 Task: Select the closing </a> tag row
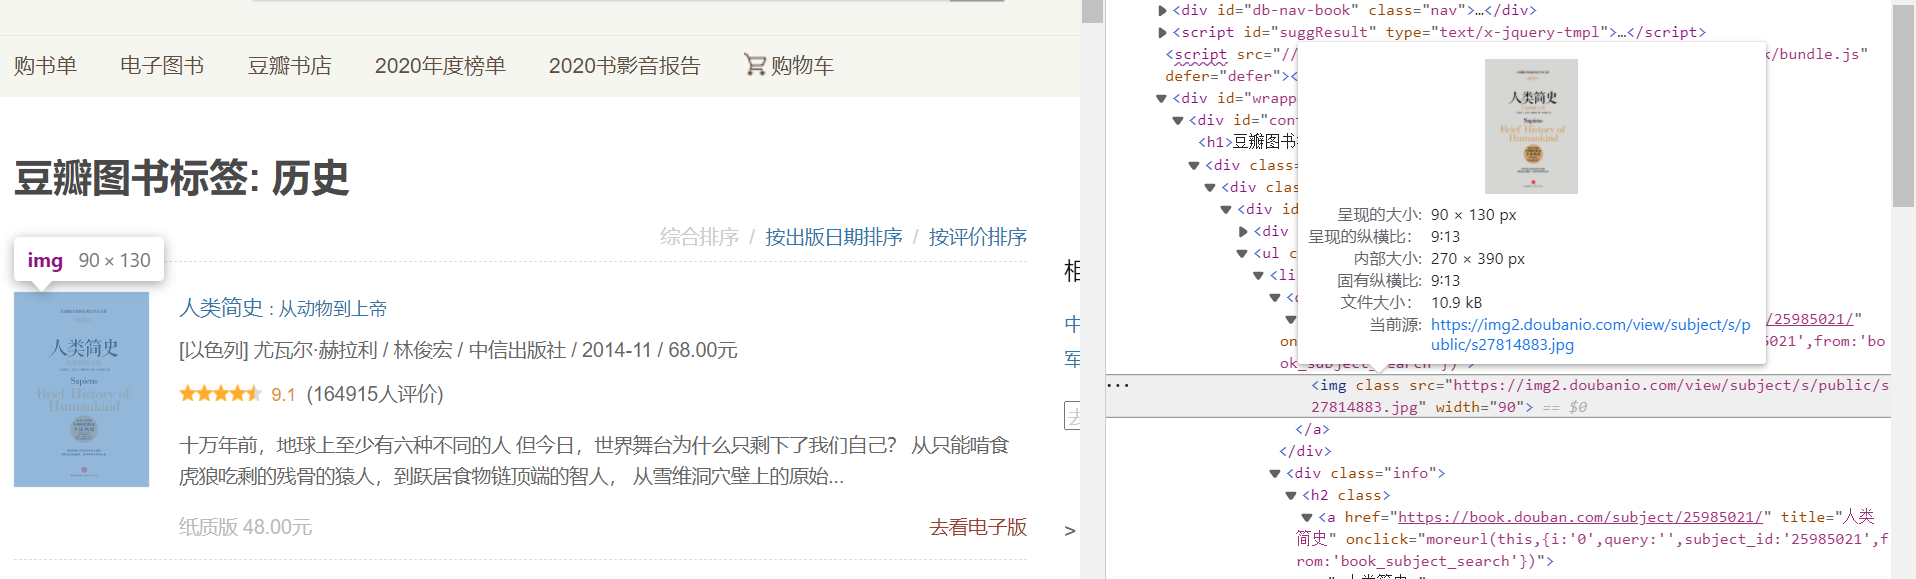[1313, 429]
